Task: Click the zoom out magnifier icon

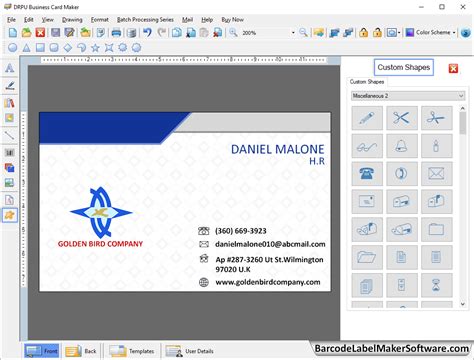Action: pyautogui.click(x=303, y=33)
